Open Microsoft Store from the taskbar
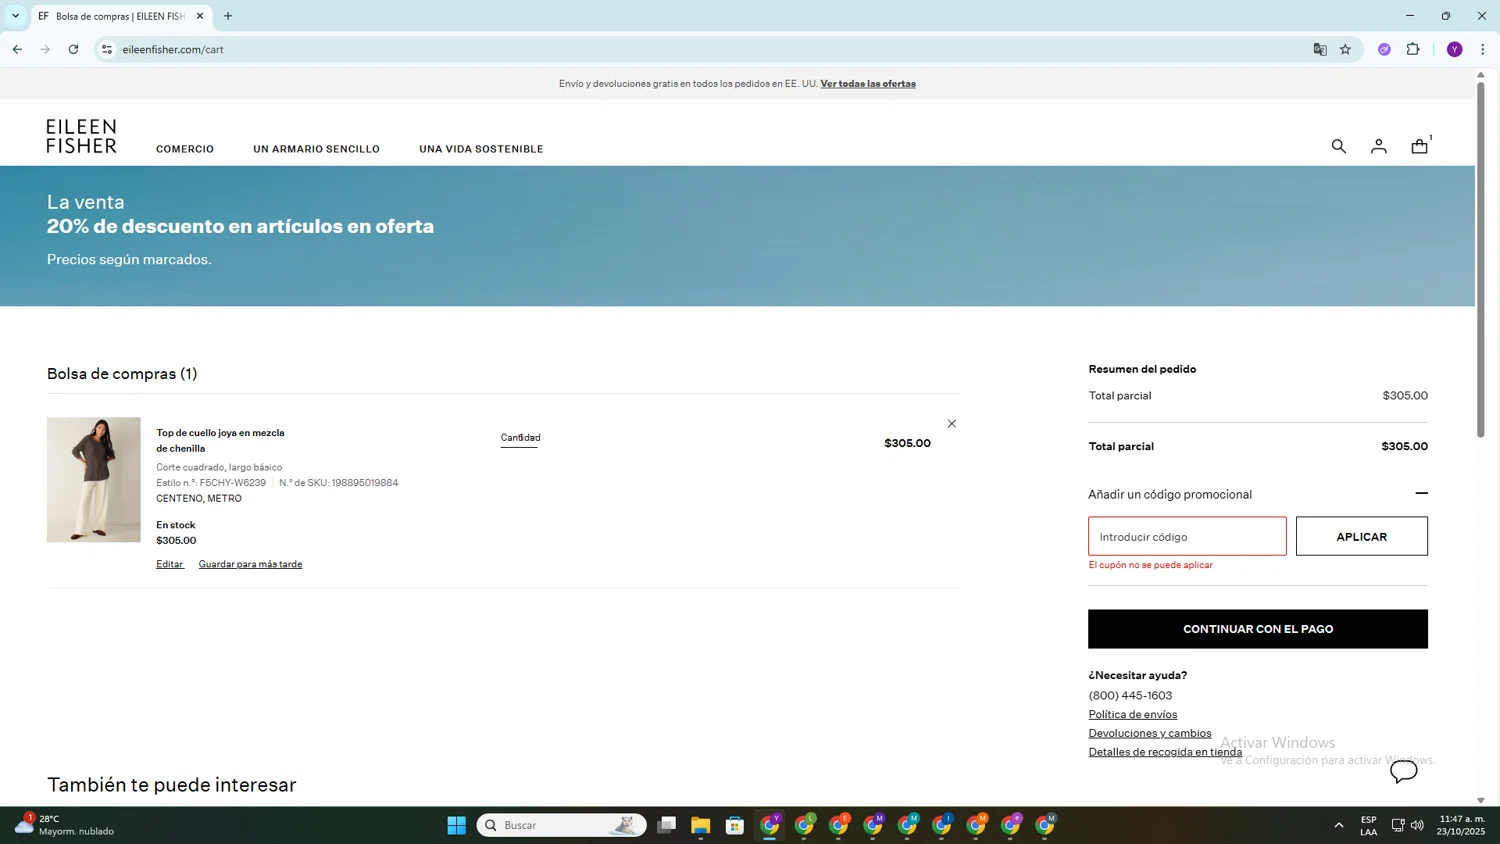This screenshot has height=844, width=1500. click(x=735, y=825)
